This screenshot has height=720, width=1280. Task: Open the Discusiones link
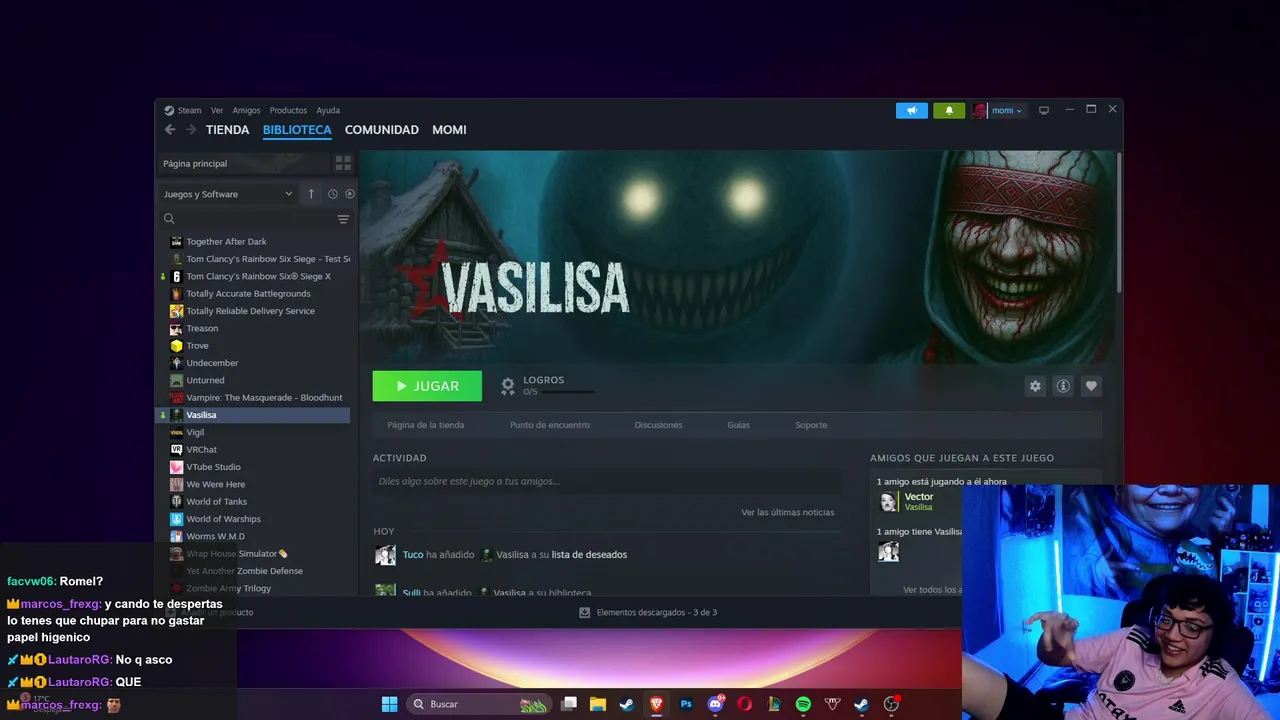click(658, 425)
